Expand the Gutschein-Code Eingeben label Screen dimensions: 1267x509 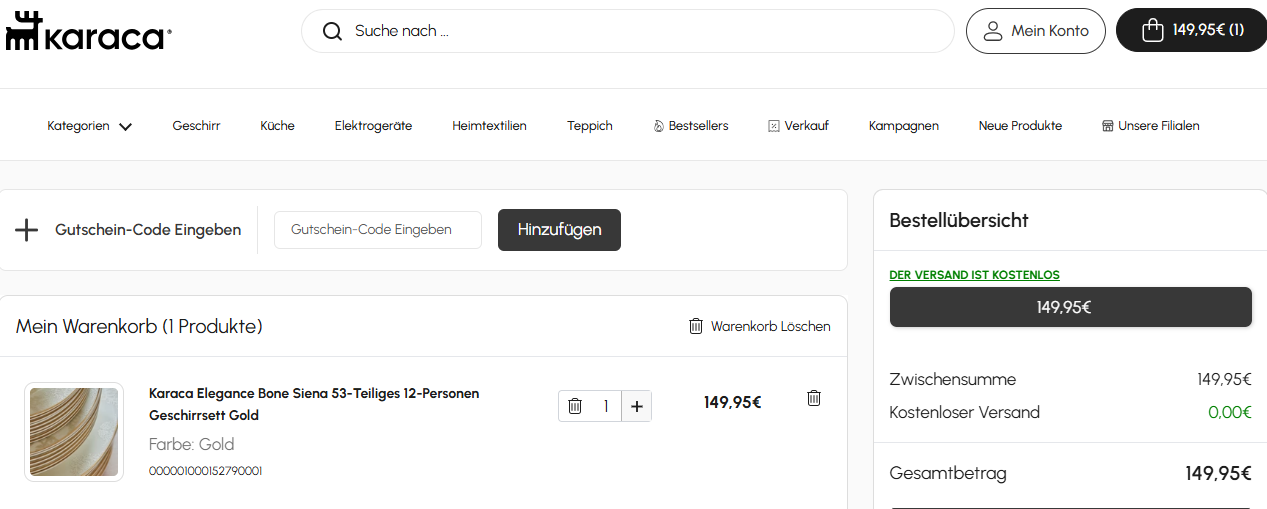tap(148, 230)
